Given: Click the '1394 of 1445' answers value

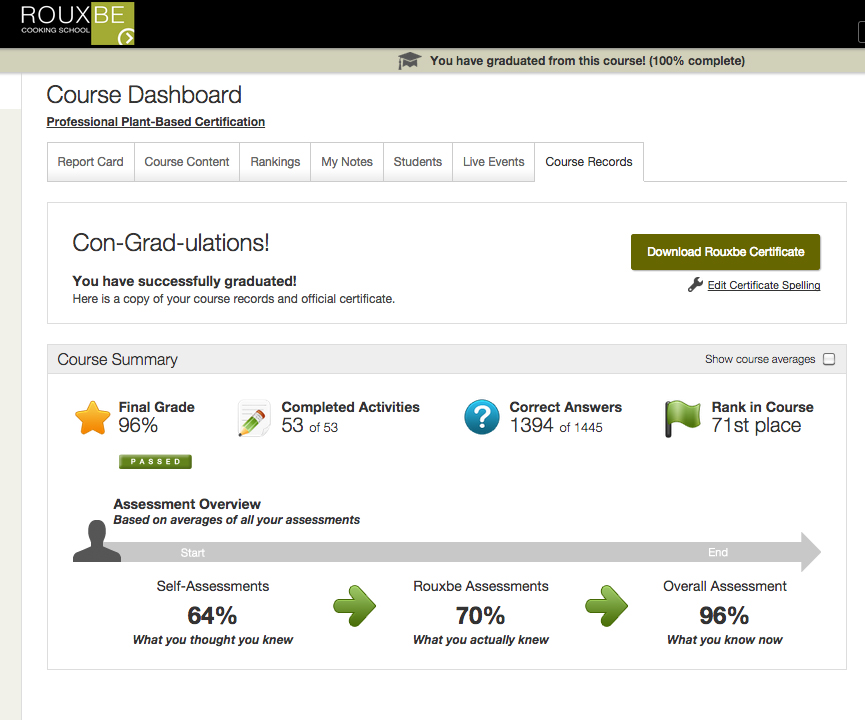Looking at the screenshot, I should (556, 426).
